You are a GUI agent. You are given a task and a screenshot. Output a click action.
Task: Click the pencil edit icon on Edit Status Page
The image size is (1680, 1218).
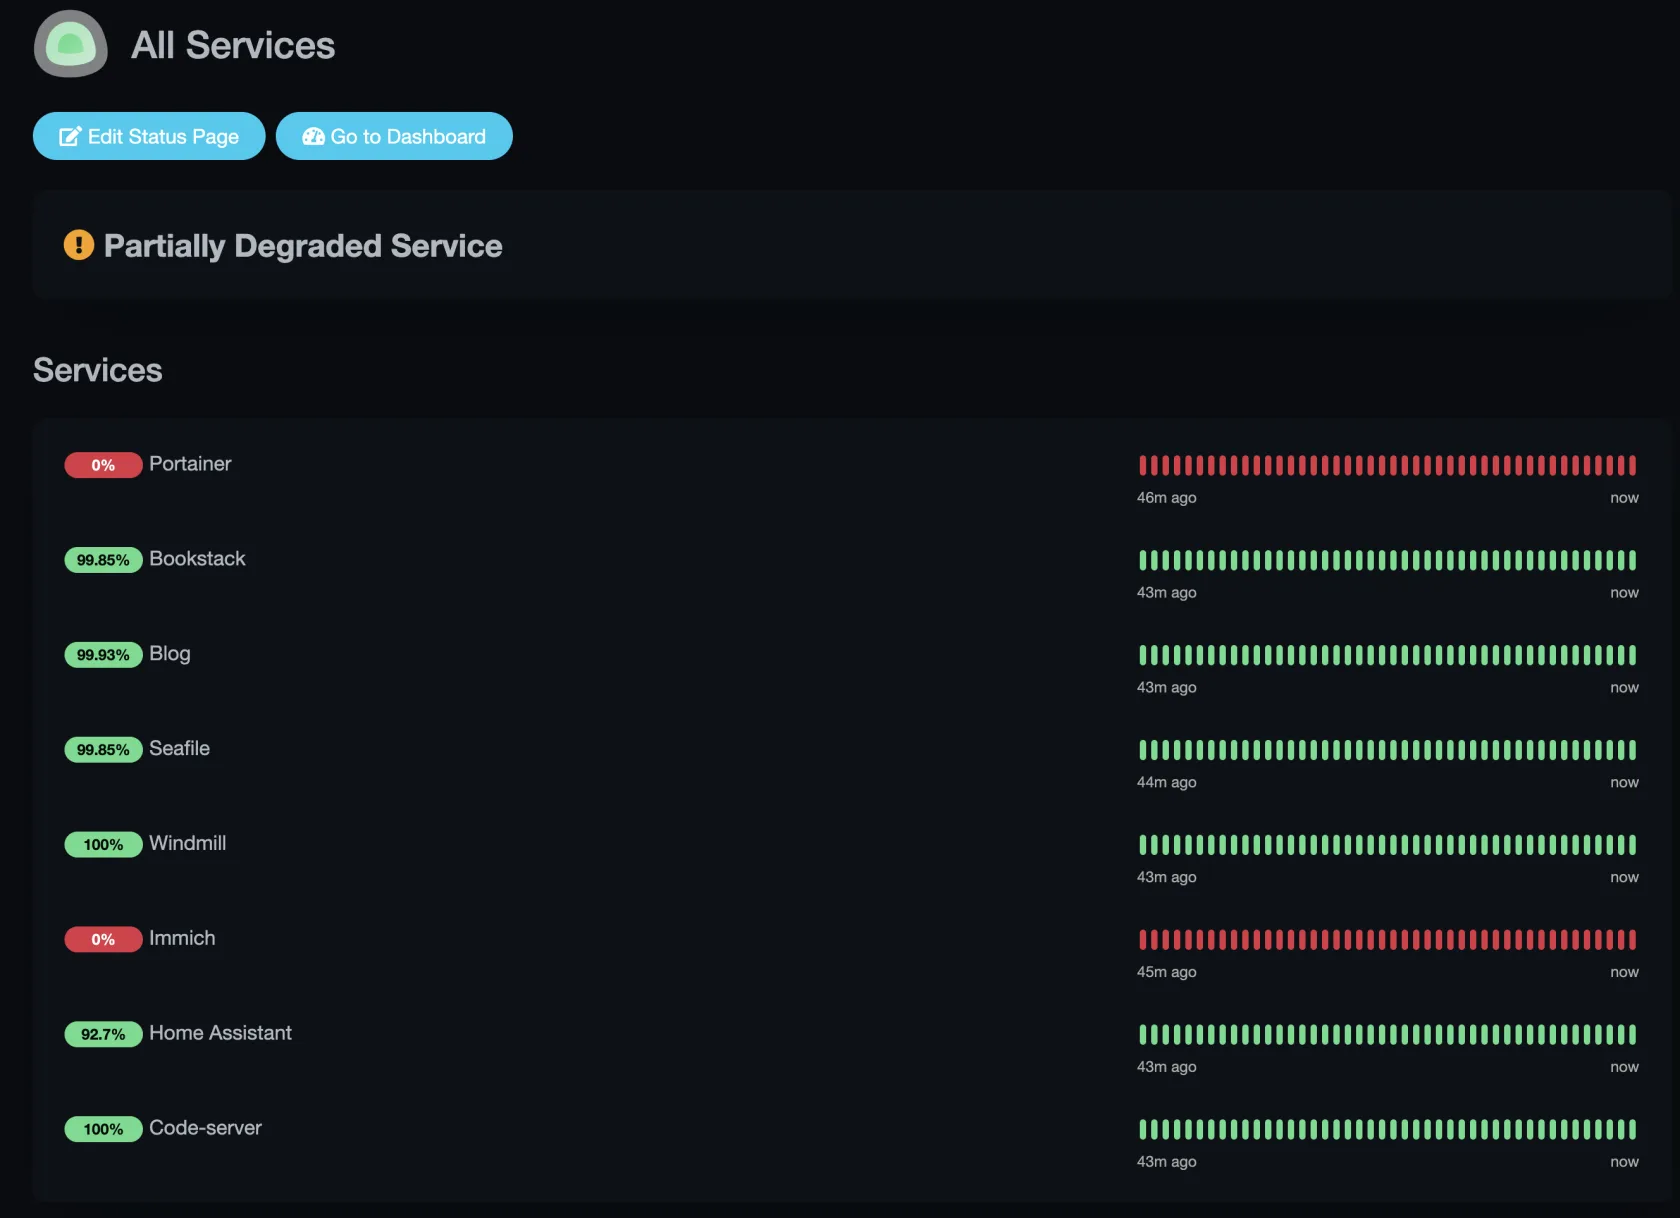point(69,136)
